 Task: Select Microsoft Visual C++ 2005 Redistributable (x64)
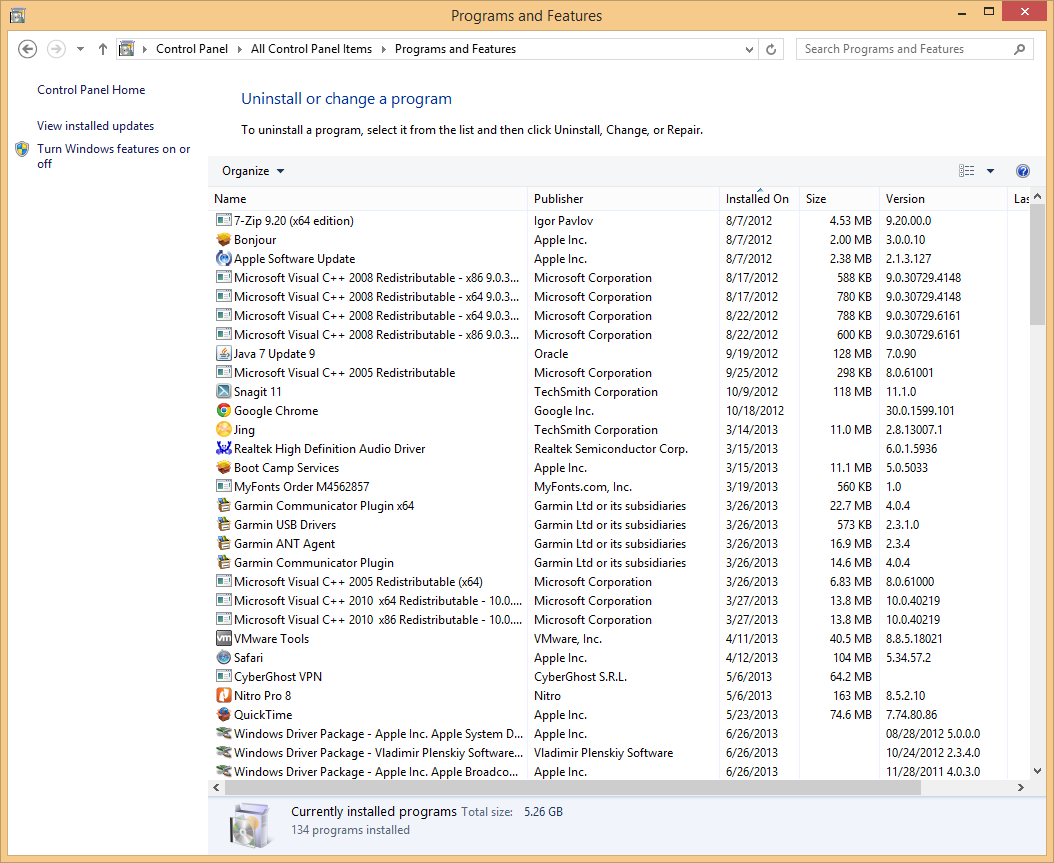(x=358, y=581)
